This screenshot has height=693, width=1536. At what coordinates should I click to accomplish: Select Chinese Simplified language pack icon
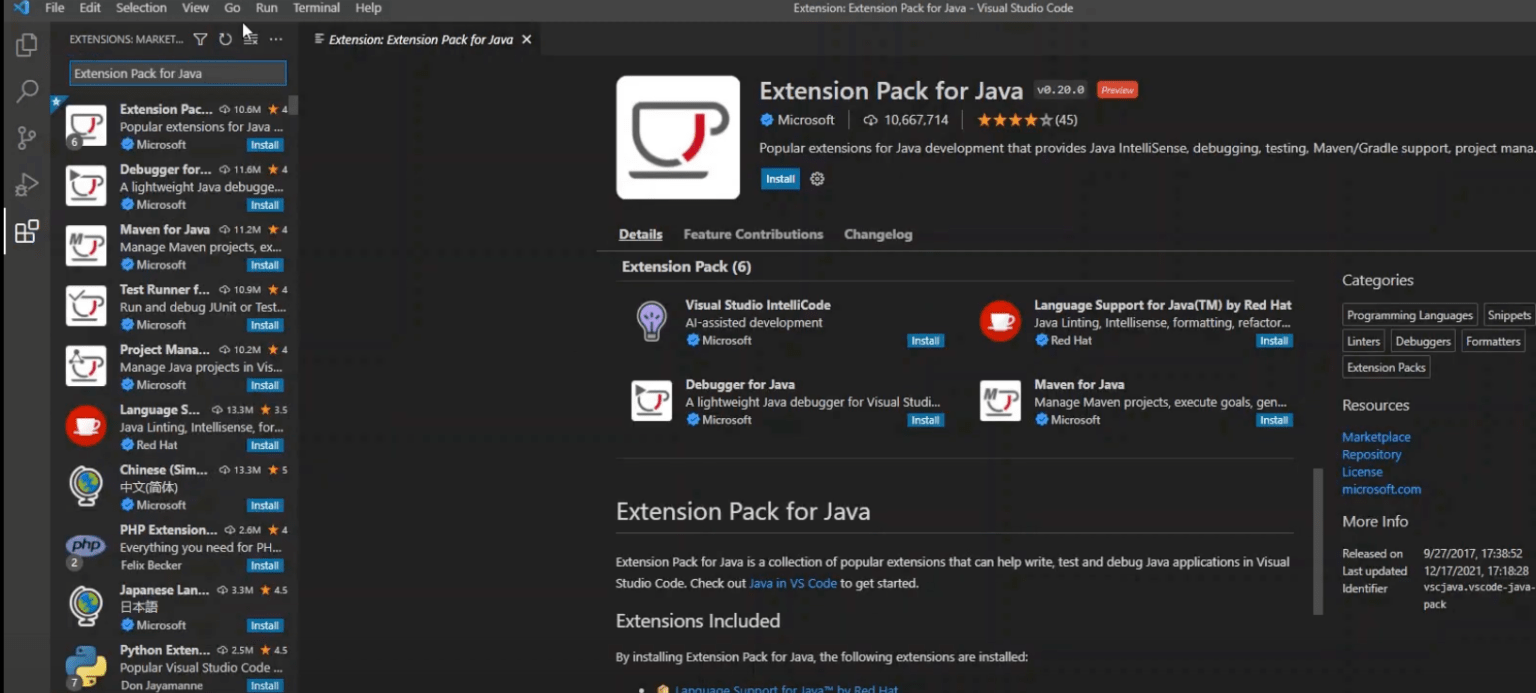pos(86,486)
